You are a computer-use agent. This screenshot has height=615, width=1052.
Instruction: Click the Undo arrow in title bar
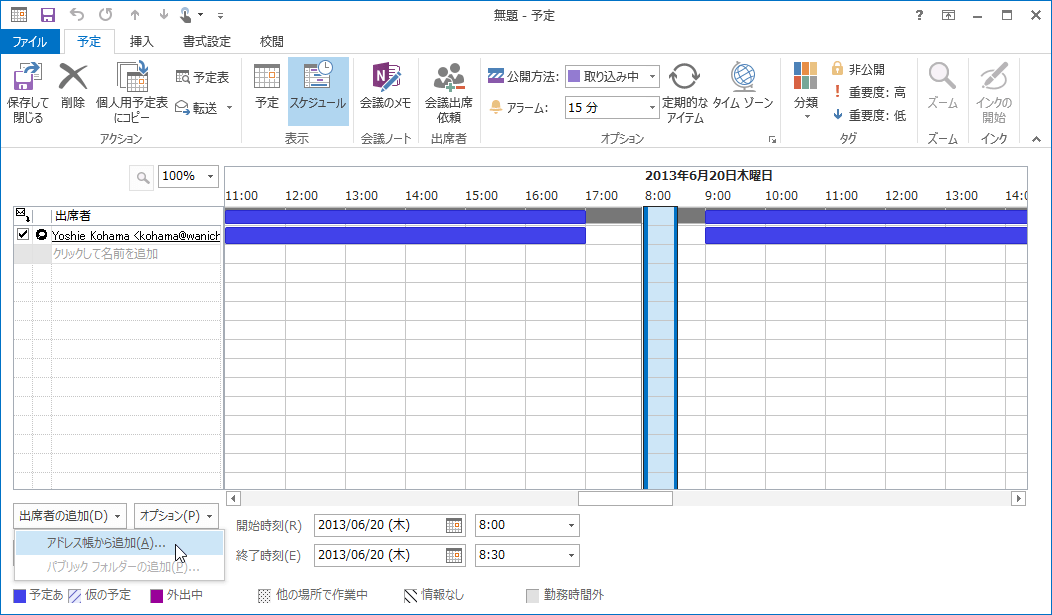tap(77, 15)
